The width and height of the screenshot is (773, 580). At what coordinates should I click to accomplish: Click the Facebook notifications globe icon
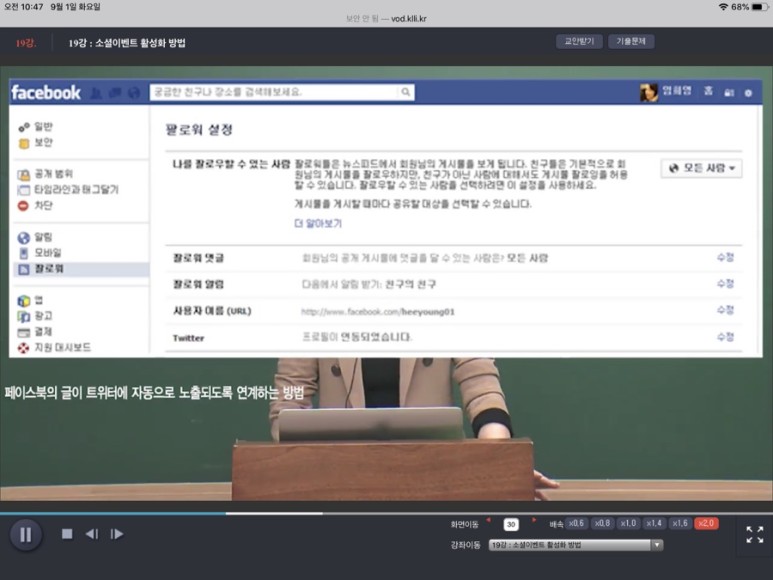134,93
